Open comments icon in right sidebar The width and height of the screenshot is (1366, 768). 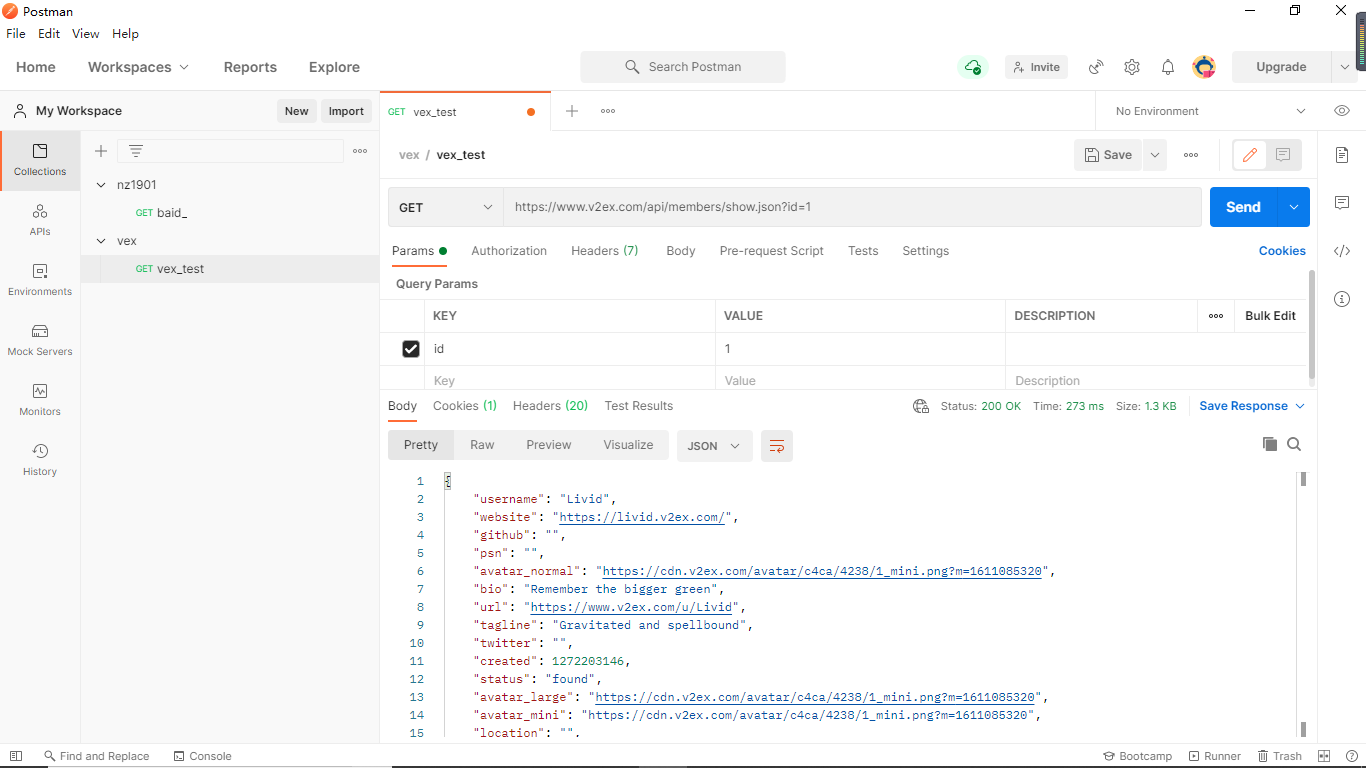click(x=1342, y=203)
